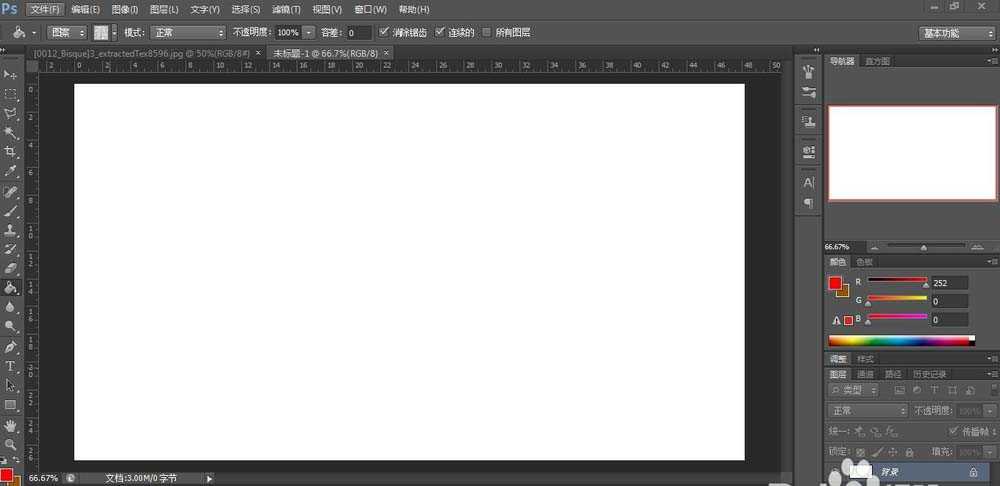Open the 文件(F) menu
This screenshot has height=486, width=1000.
[45, 9]
